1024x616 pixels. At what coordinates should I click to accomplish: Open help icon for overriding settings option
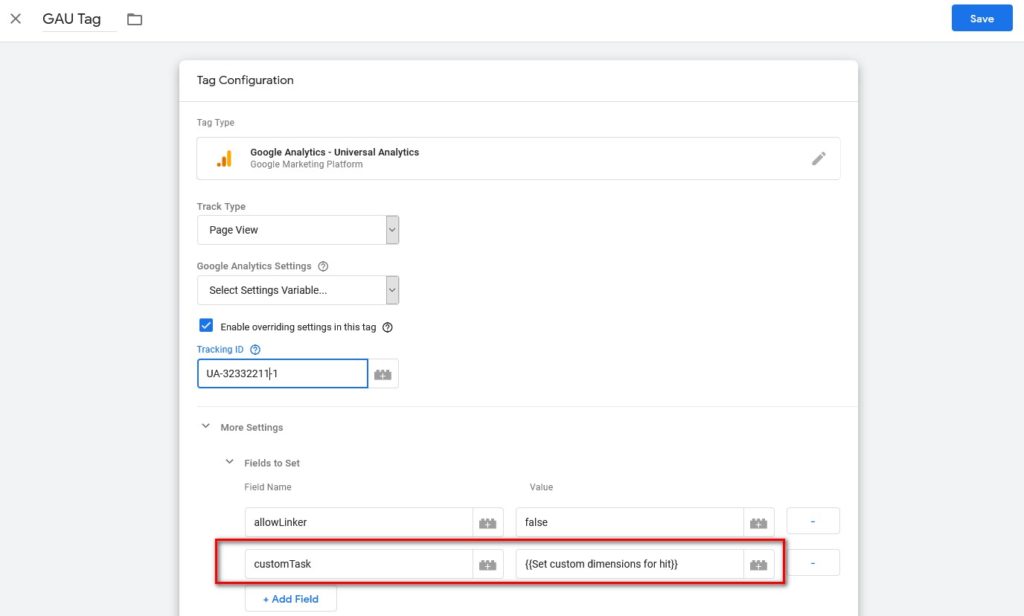387,327
